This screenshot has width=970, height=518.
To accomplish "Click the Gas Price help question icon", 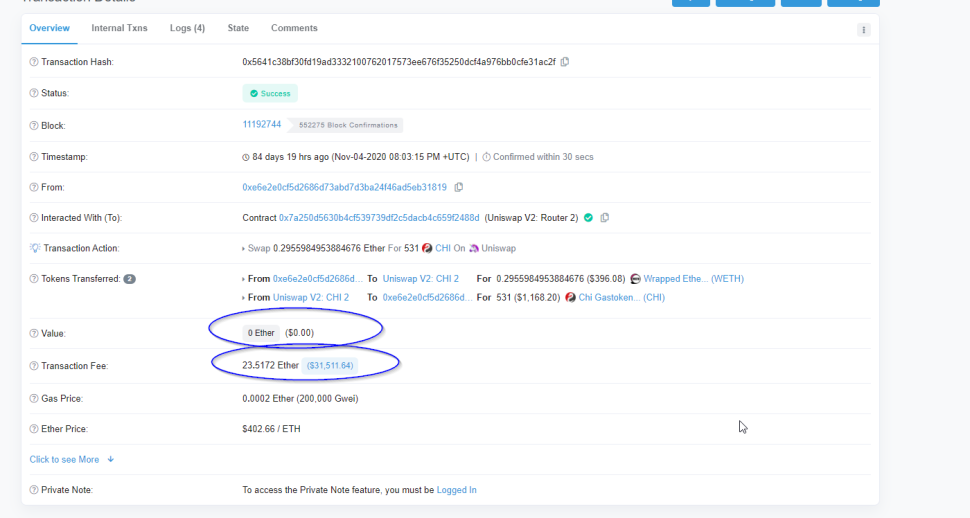I will pyautogui.click(x=34, y=399).
